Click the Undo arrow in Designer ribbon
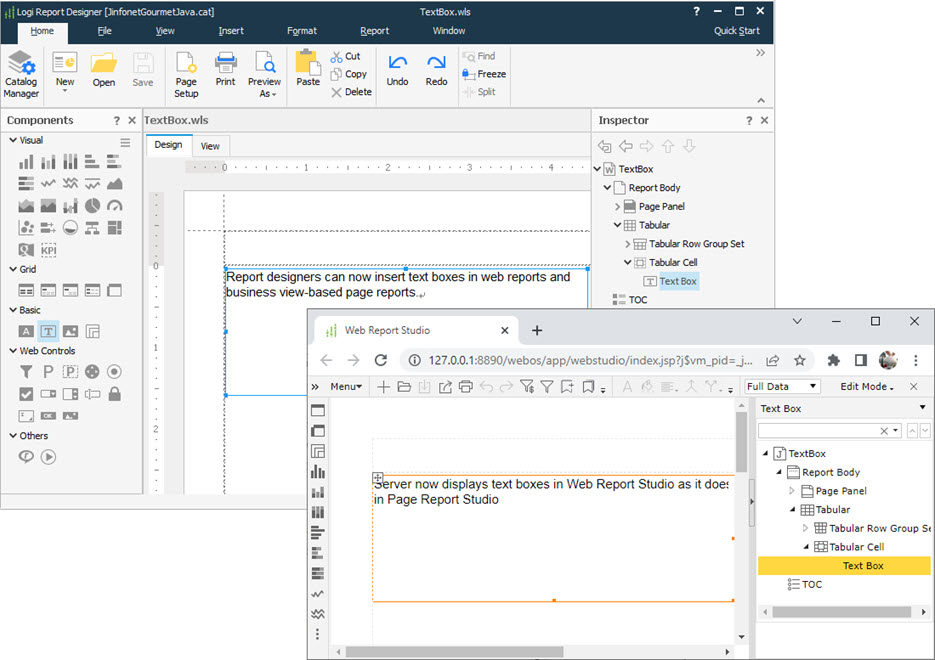The image size is (935, 660). (397, 63)
